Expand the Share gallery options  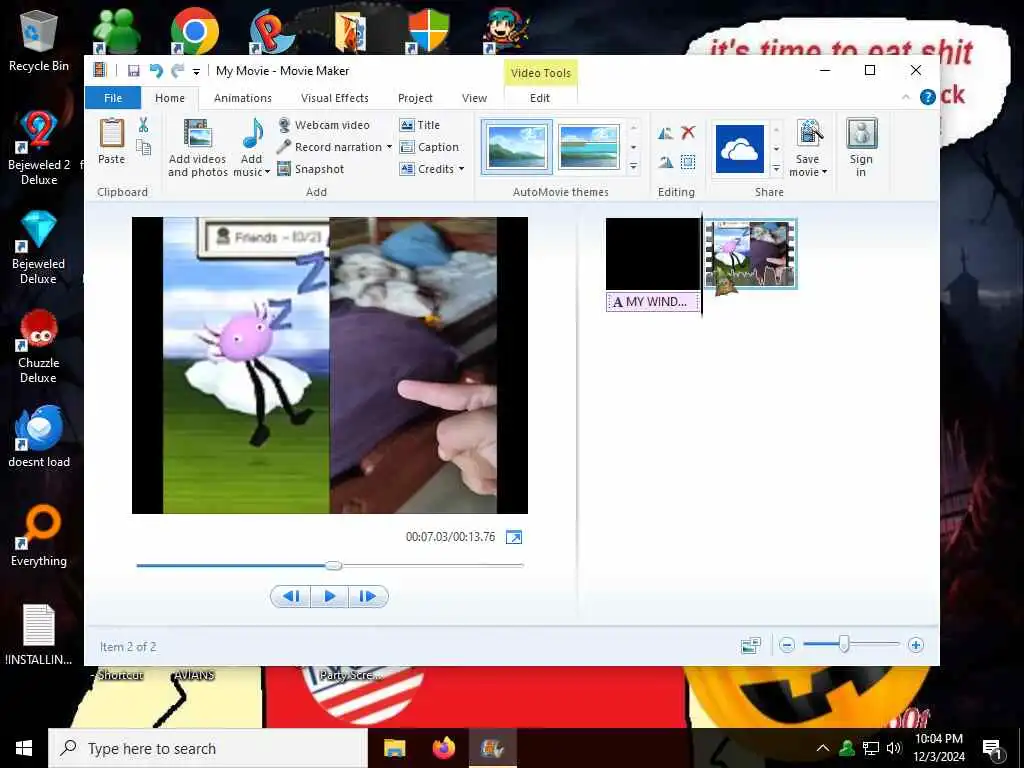point(776,168)
